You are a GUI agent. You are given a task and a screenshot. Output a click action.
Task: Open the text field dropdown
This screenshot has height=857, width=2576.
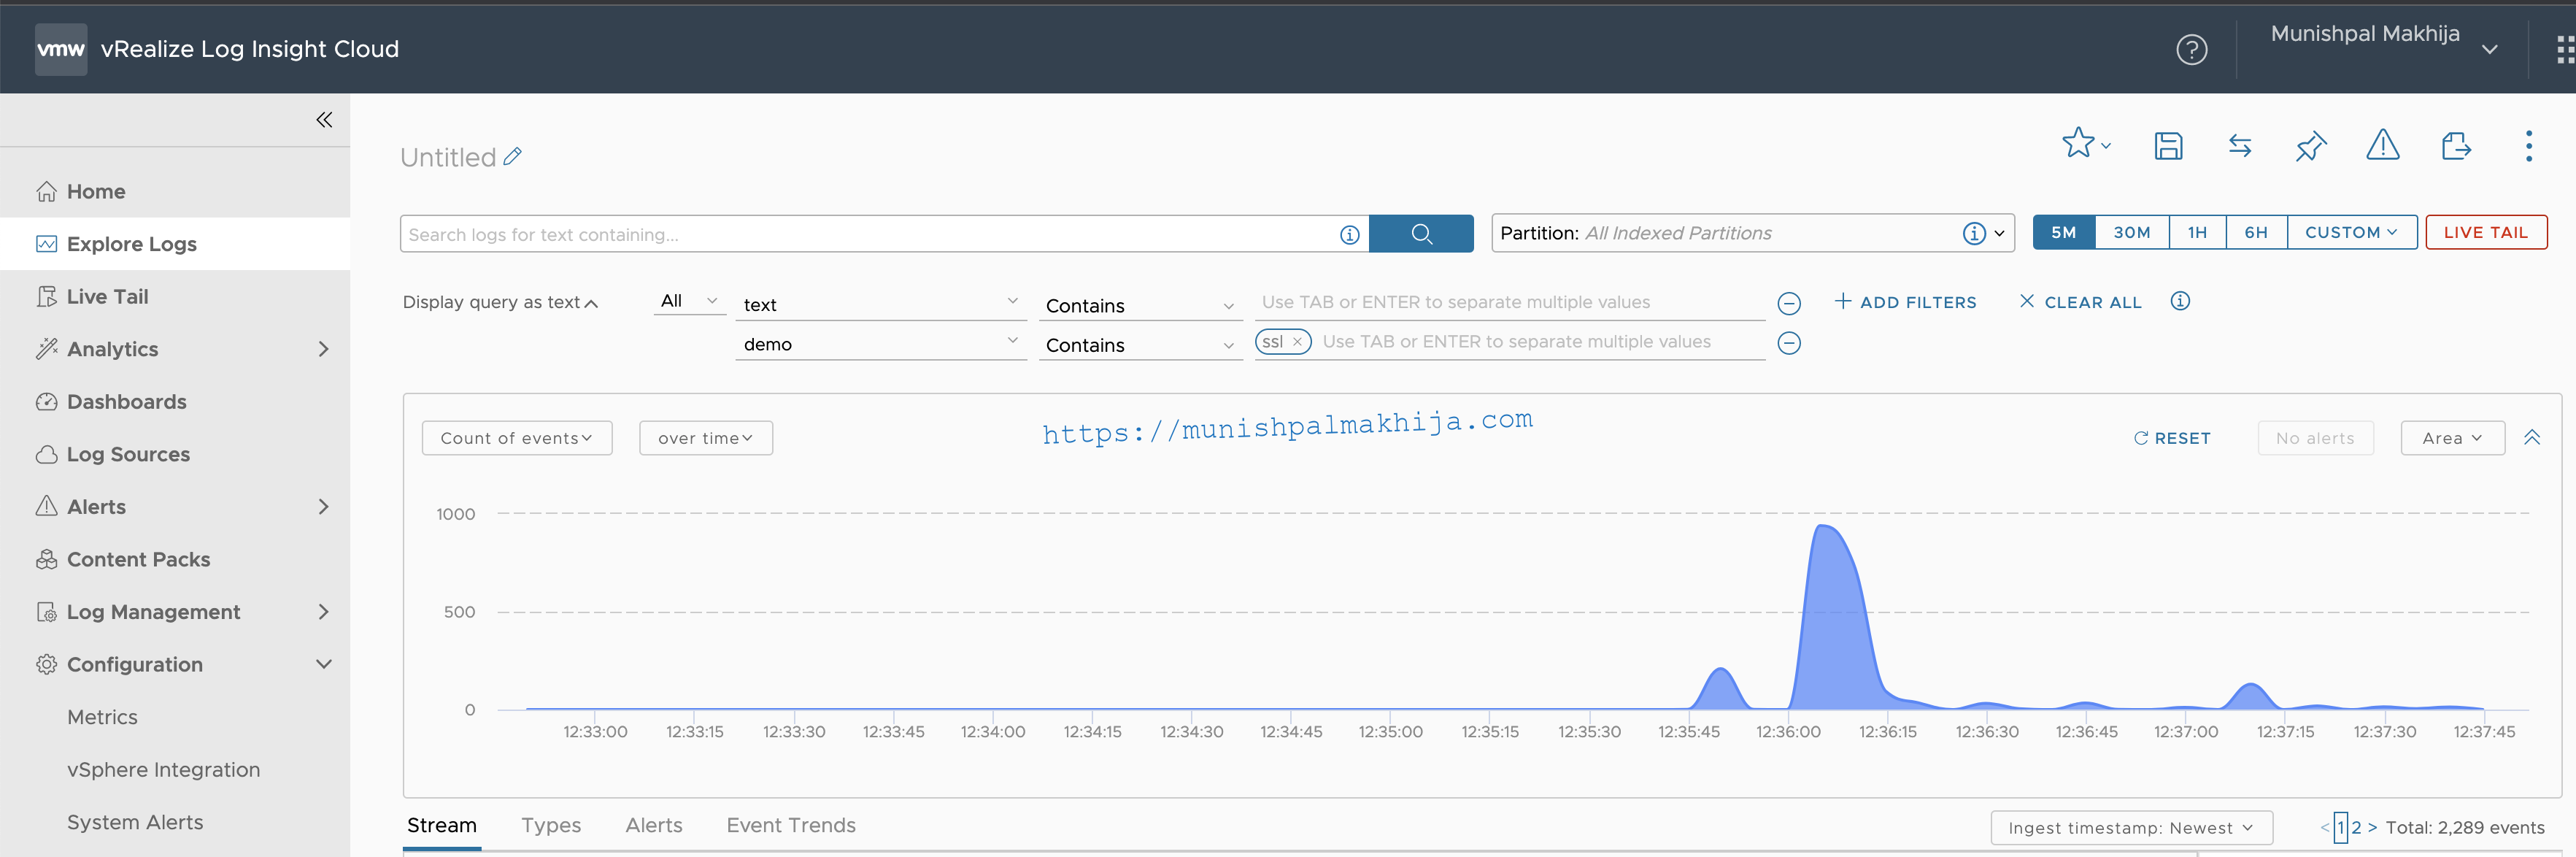[880, 304]
